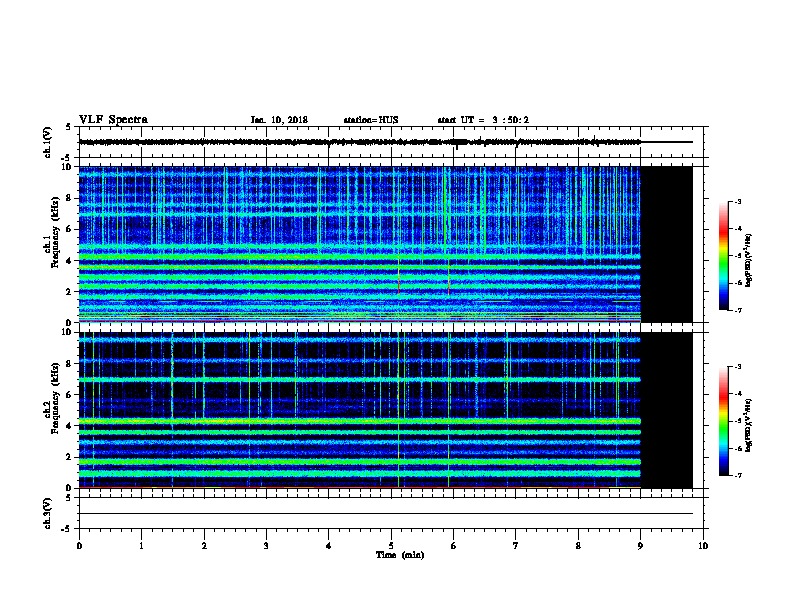
Task: Click tick label "7" on the Time axis
Action: pyautogui.click(x=516, y=546)
